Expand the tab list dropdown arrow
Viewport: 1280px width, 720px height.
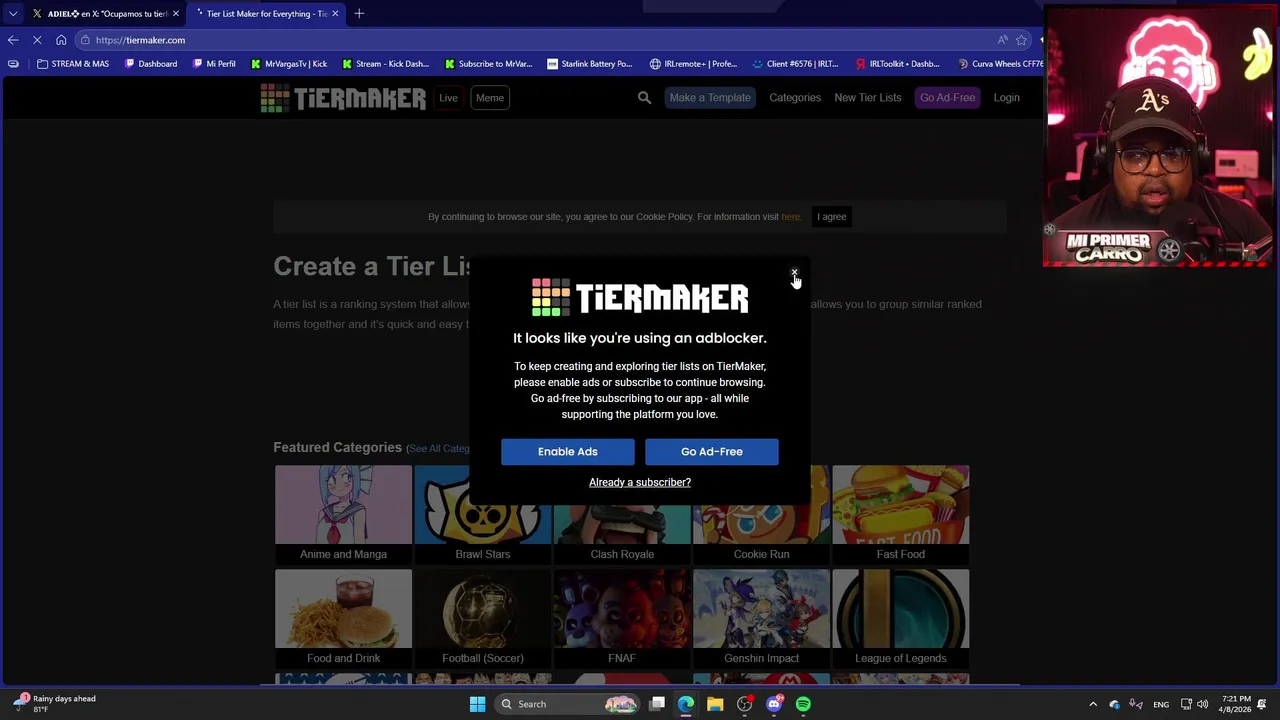(x=12, y=13)
